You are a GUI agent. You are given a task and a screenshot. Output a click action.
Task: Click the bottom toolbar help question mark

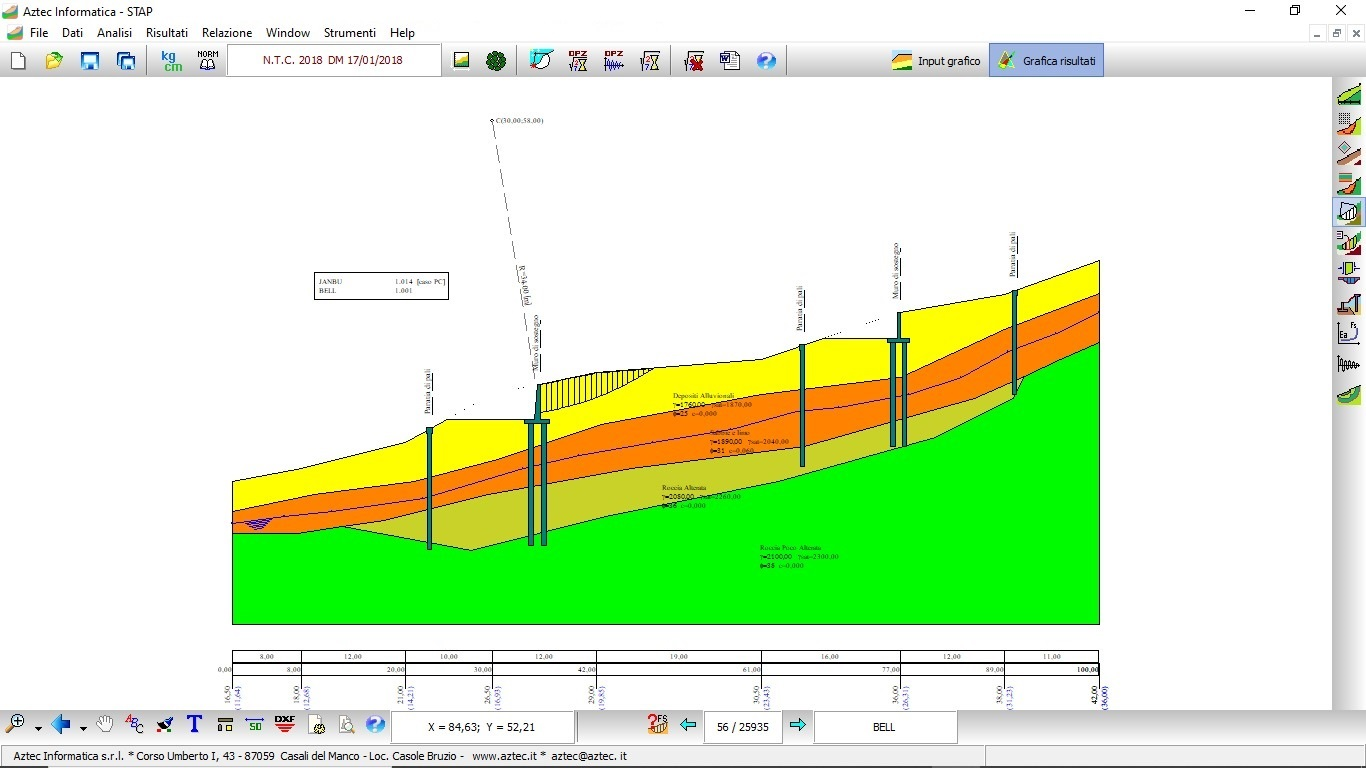click(375, 724)
